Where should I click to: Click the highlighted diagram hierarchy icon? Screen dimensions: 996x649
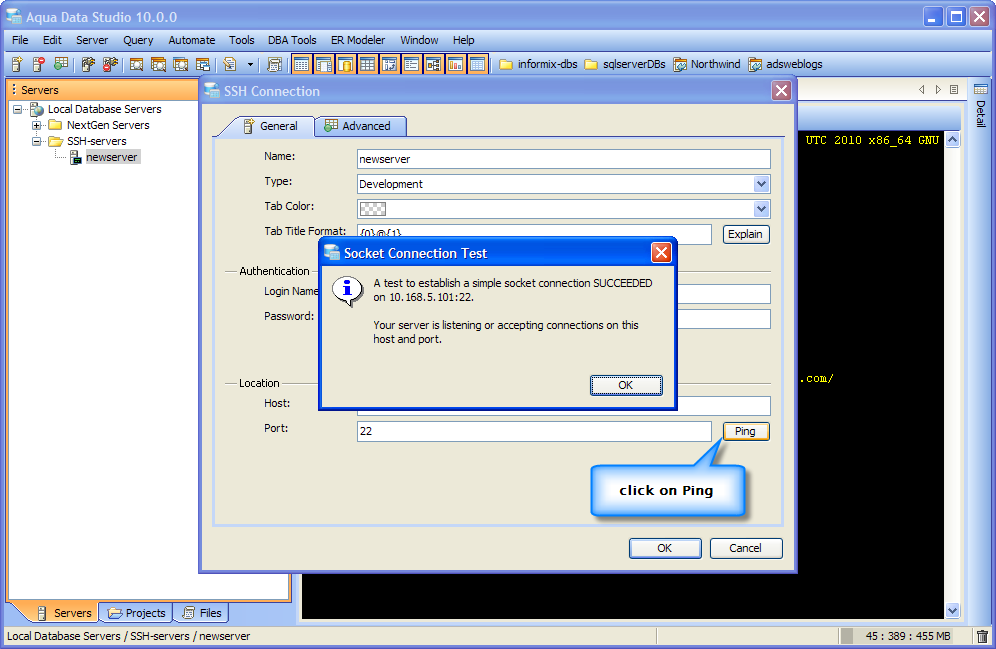point(434,64)
